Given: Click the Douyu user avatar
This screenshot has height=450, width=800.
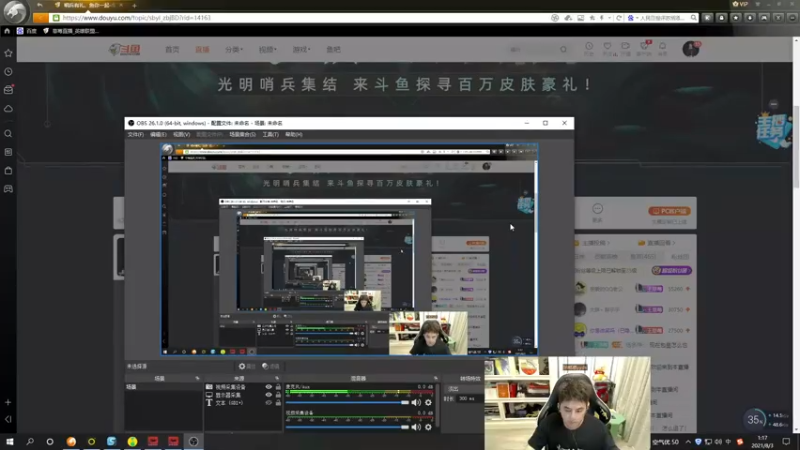Looking at the screenshot, I should pyautogui.click(x=691, y=49).
